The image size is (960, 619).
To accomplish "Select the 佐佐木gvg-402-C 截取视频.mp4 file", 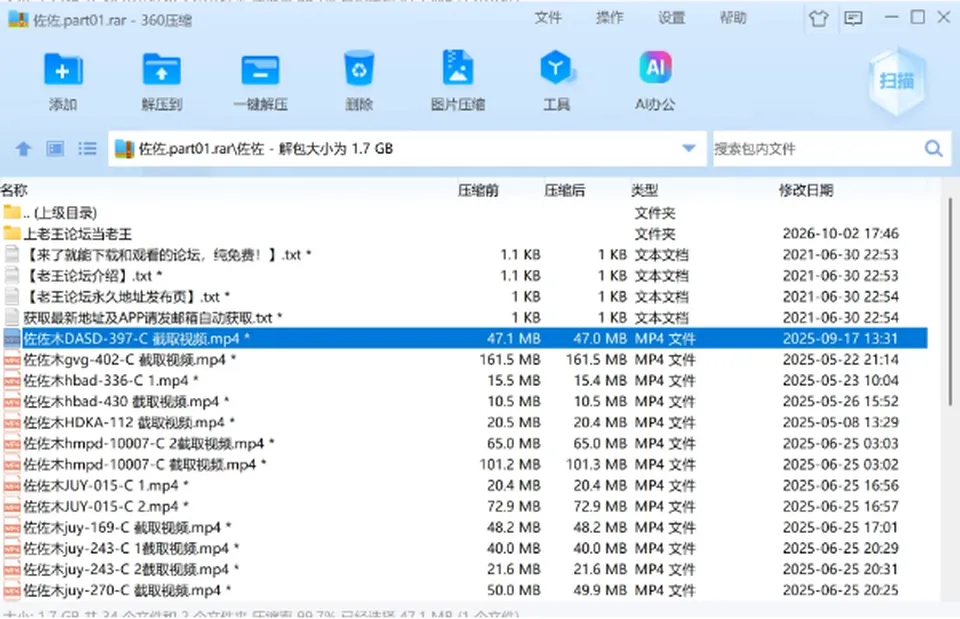I will click(129, 359).
